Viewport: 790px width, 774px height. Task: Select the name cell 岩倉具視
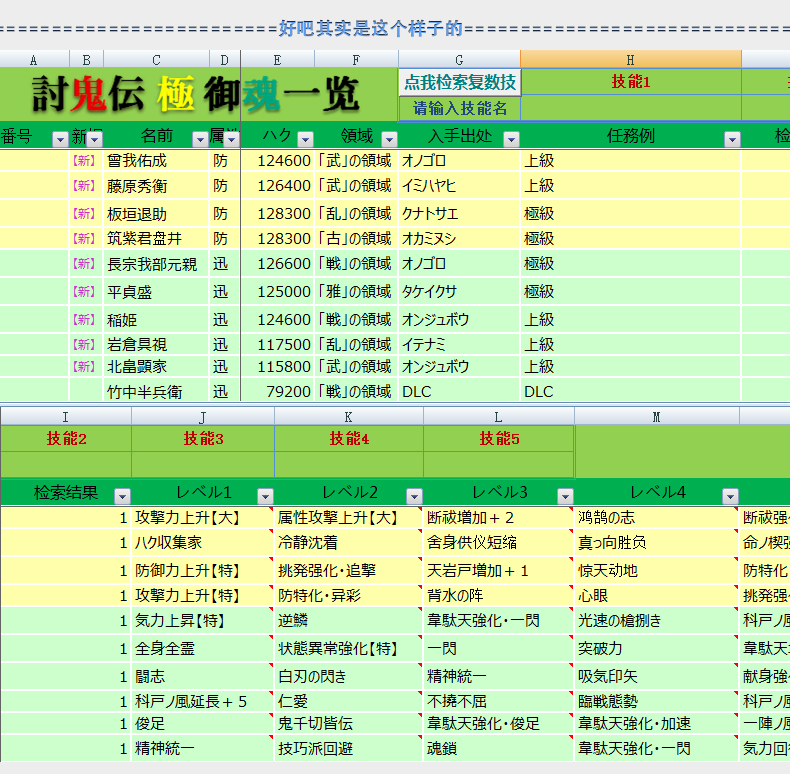[156, 344]
